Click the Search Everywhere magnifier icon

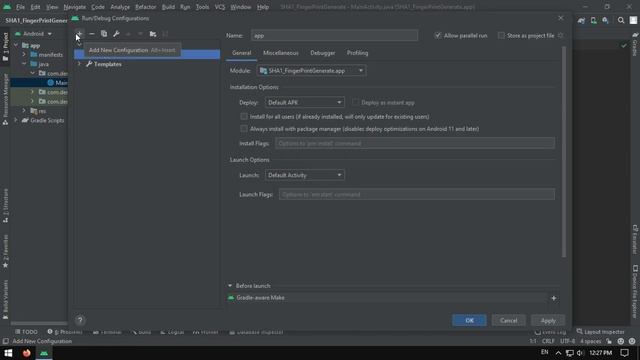point(621,20)
